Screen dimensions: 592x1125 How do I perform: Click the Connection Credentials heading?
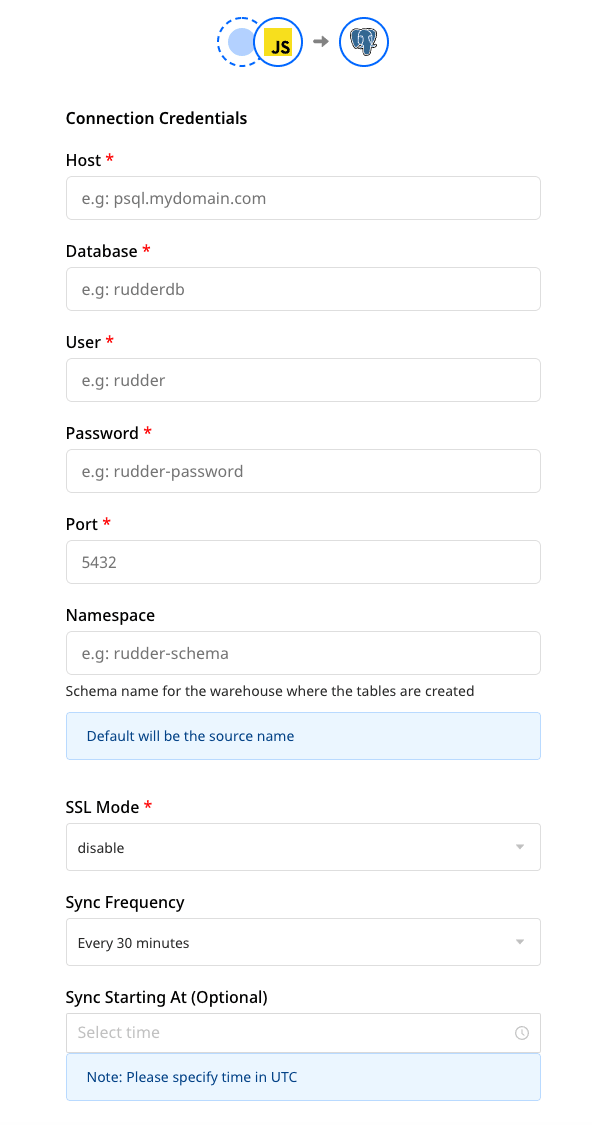point(156,118)
